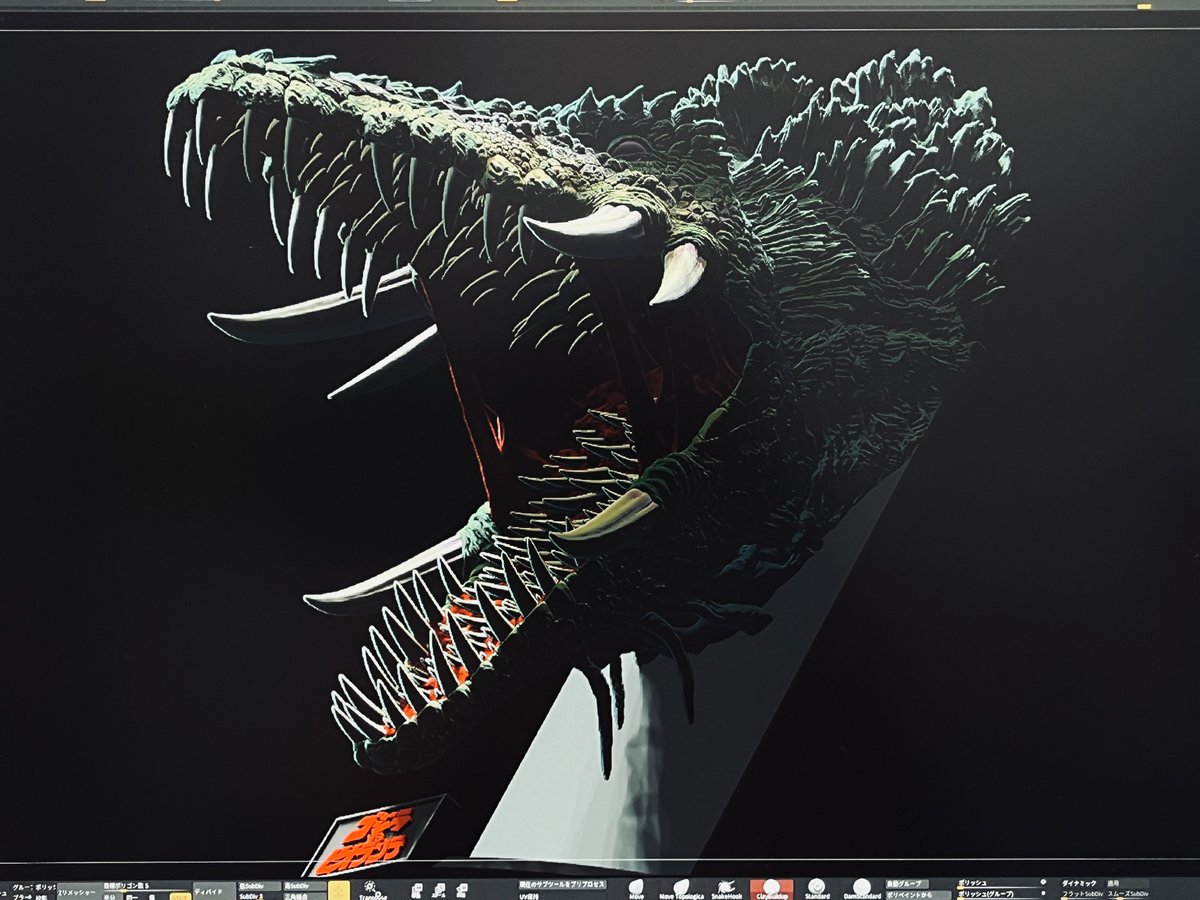Click the 三角結合 button

click(x=304, y=896)
